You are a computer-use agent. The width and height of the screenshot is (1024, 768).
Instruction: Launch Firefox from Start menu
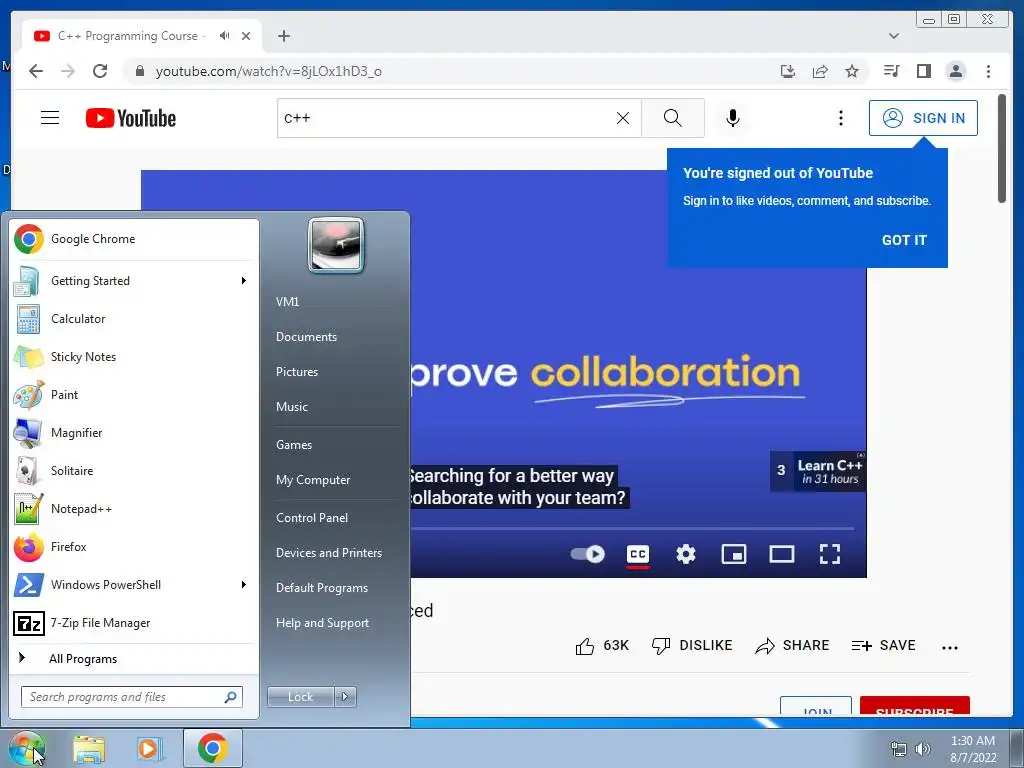pyautogui.click(x=133, y=547)
